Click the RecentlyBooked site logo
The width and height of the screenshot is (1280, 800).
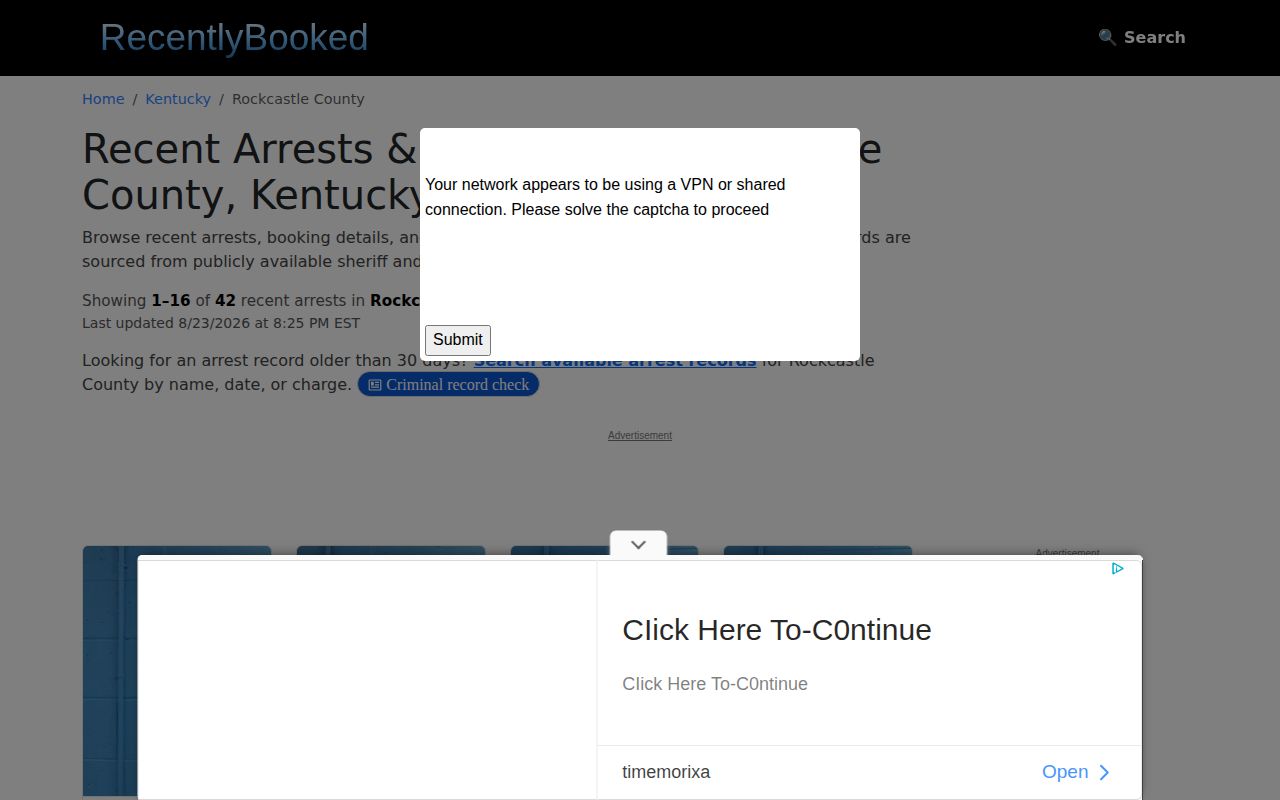click(x=234, y=38)
